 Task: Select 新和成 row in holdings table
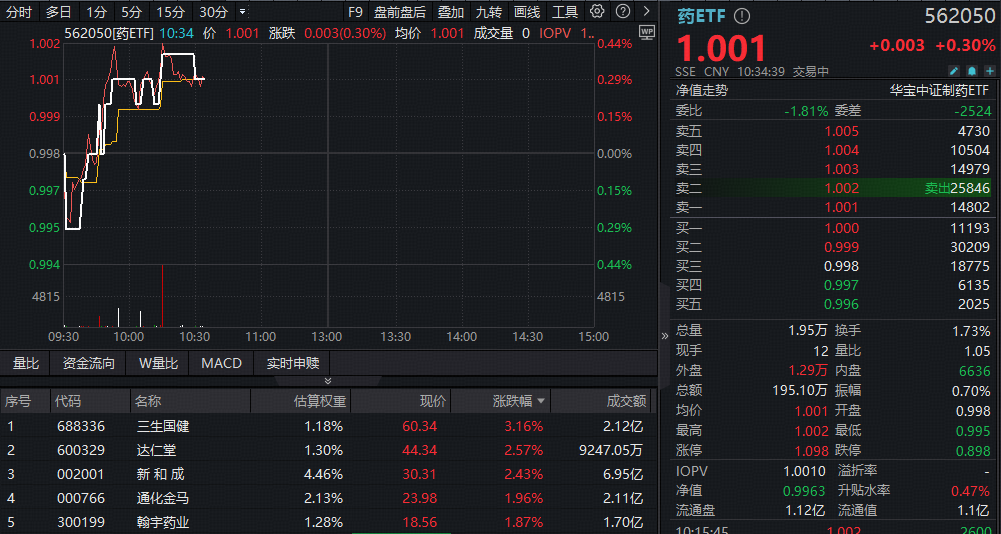[328, 475]
